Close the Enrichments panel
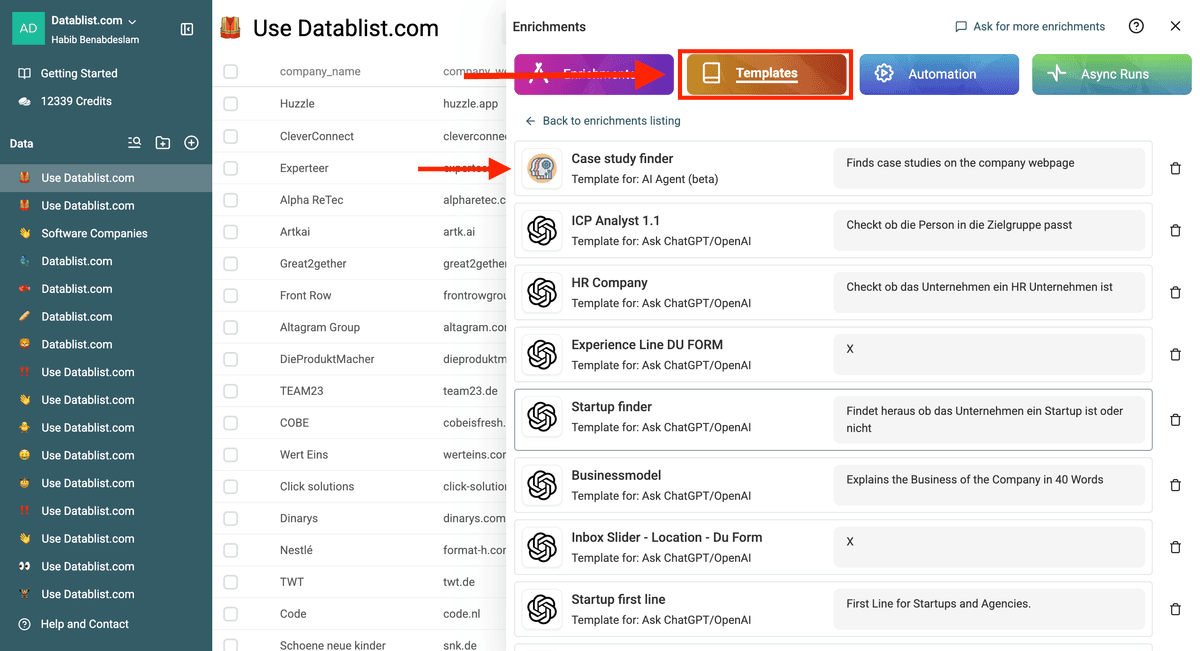 [1175, 26]
